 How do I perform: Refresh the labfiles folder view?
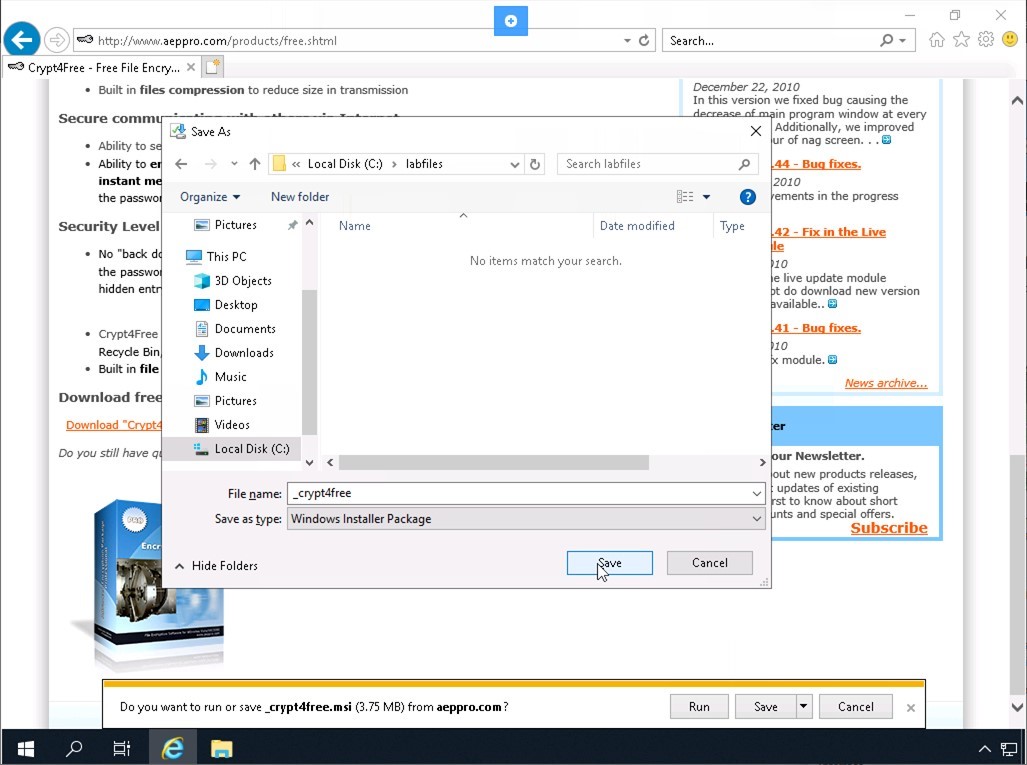point(535,164)
